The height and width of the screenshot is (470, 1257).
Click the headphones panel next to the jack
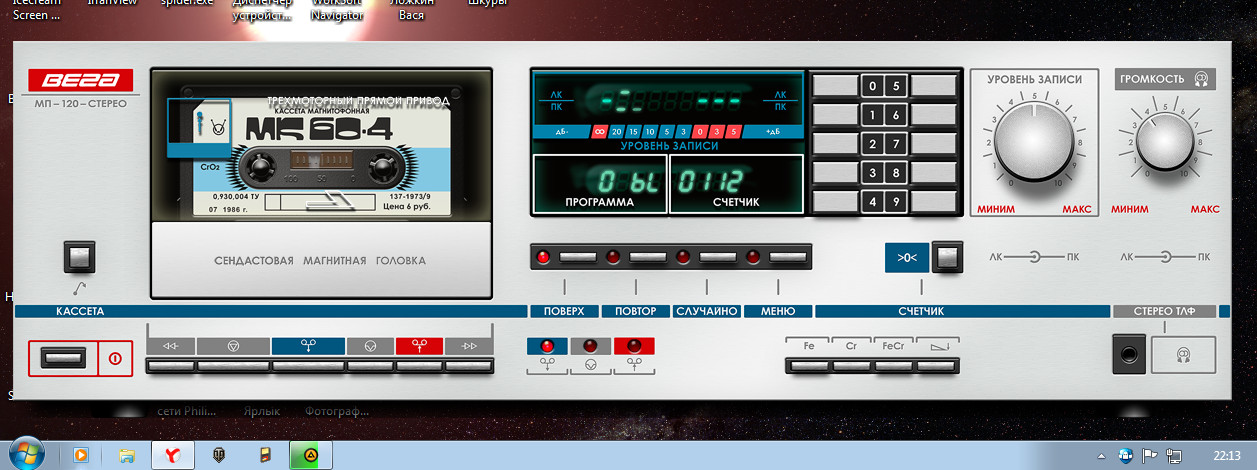1183,354
